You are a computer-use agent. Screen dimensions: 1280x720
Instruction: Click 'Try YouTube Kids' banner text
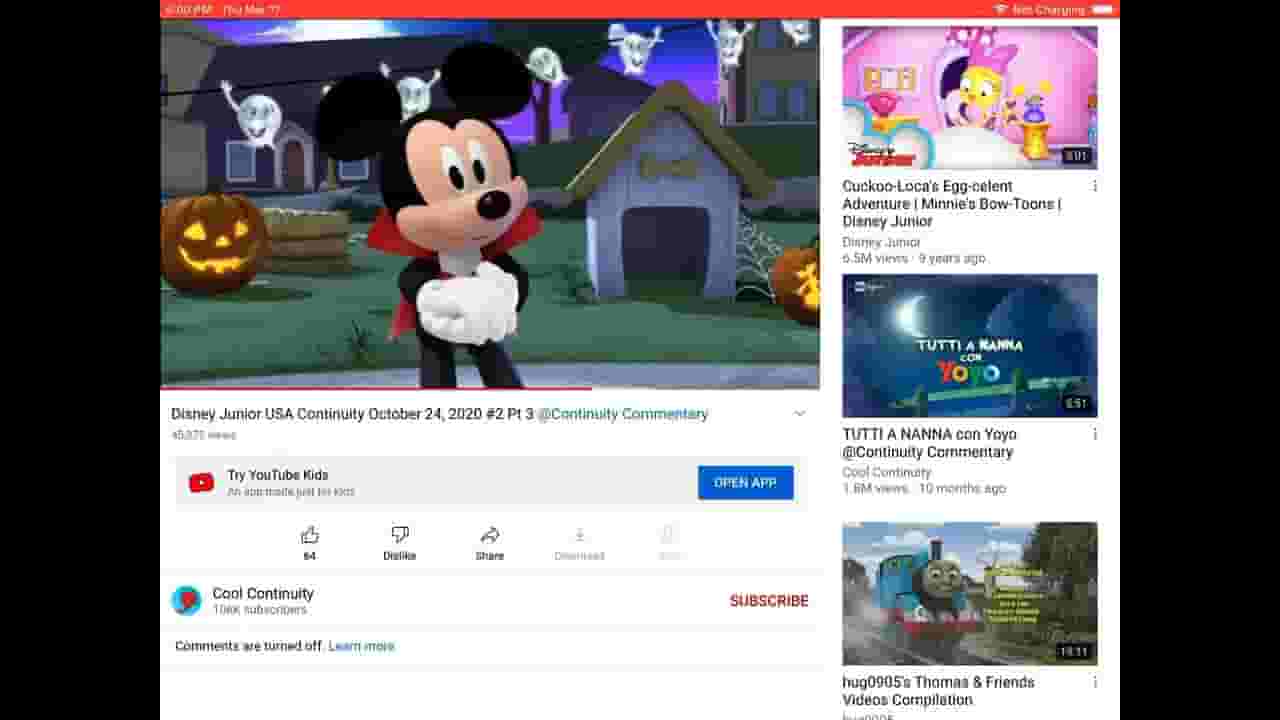(277, 475)
